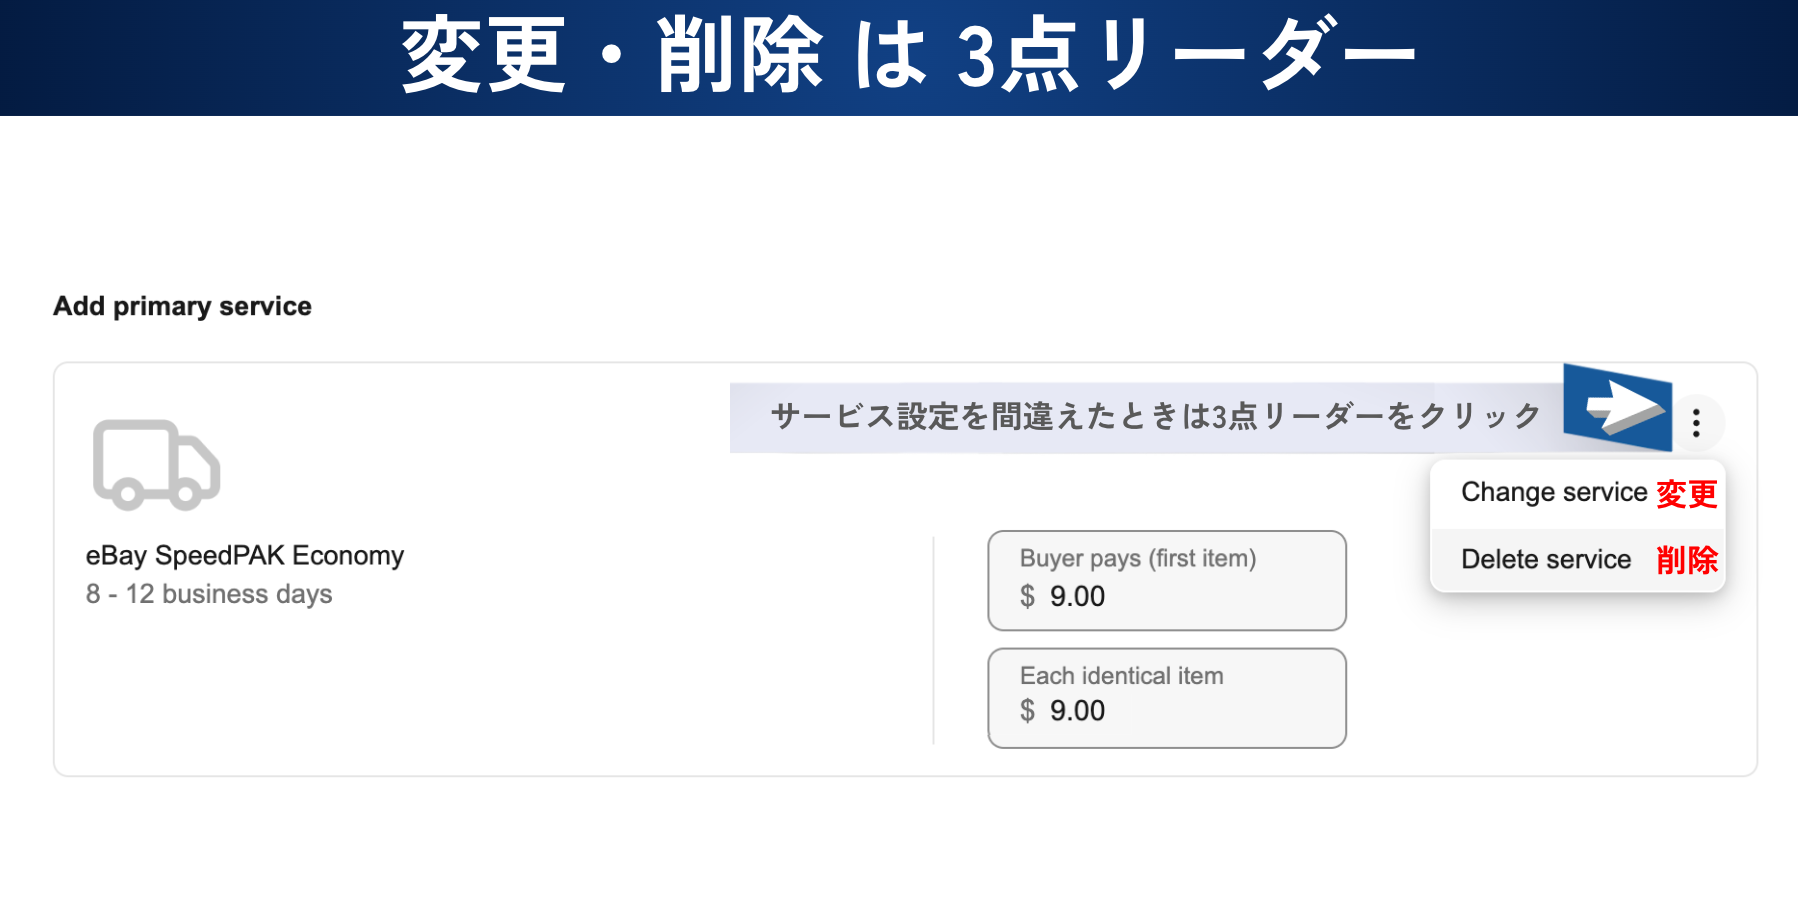Viewport: 1798px width, 920px height.
Task: Select Change service from the menu
Action: pyautogui.click(x=1553, y=492)
